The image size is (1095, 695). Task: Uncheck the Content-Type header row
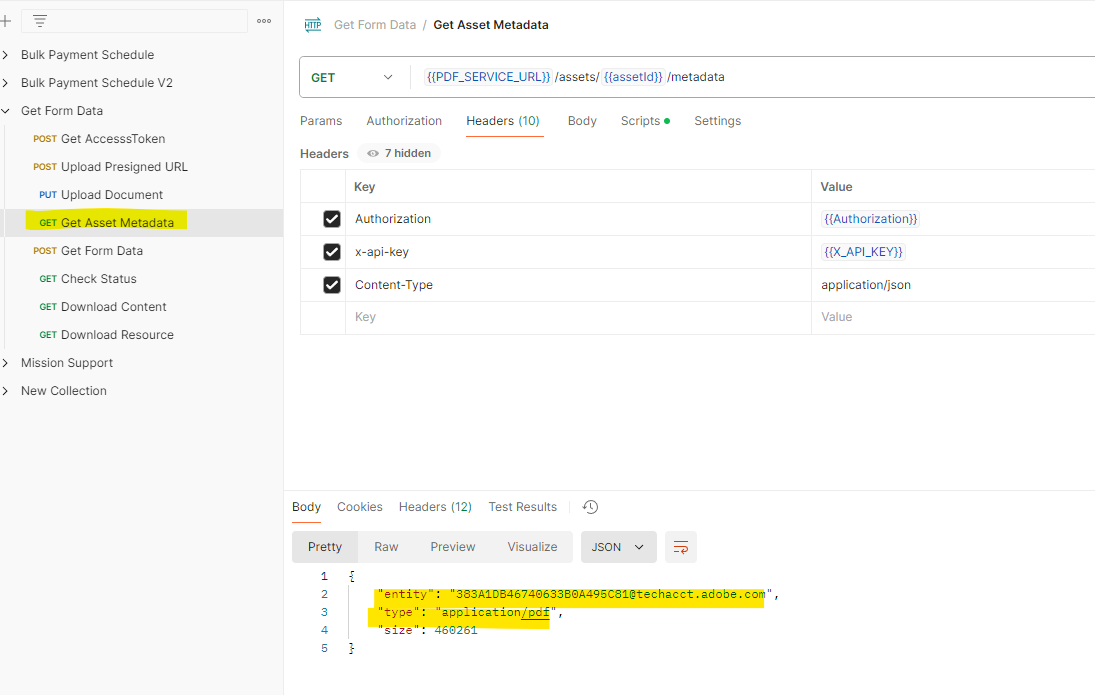coord(331,284)
